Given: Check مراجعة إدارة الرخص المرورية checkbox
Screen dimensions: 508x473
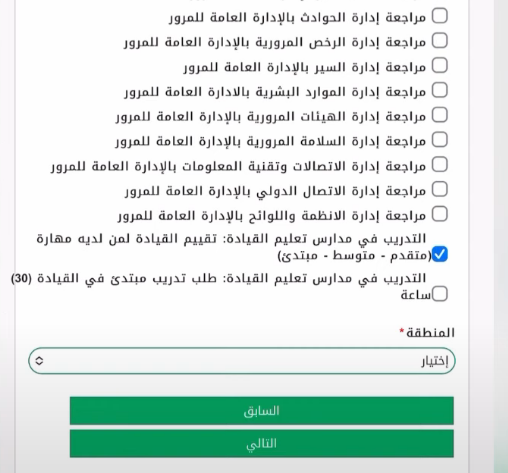Looking at the screenshot, I should coord(439,41).
